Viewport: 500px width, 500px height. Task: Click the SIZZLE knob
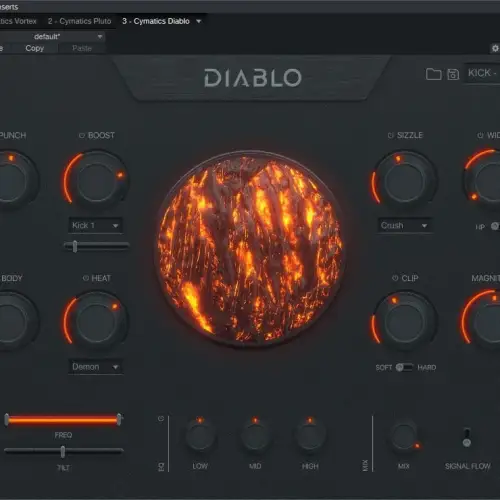tap(404, 182)
